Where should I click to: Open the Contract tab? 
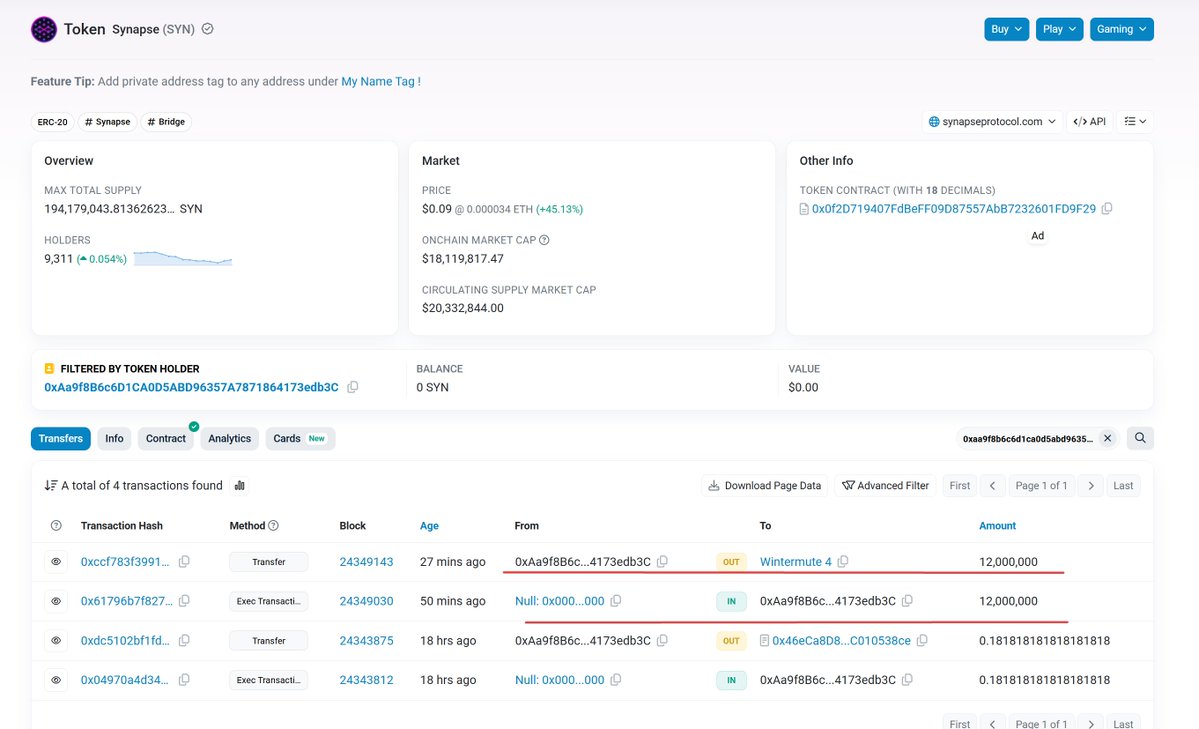[166, 439]
